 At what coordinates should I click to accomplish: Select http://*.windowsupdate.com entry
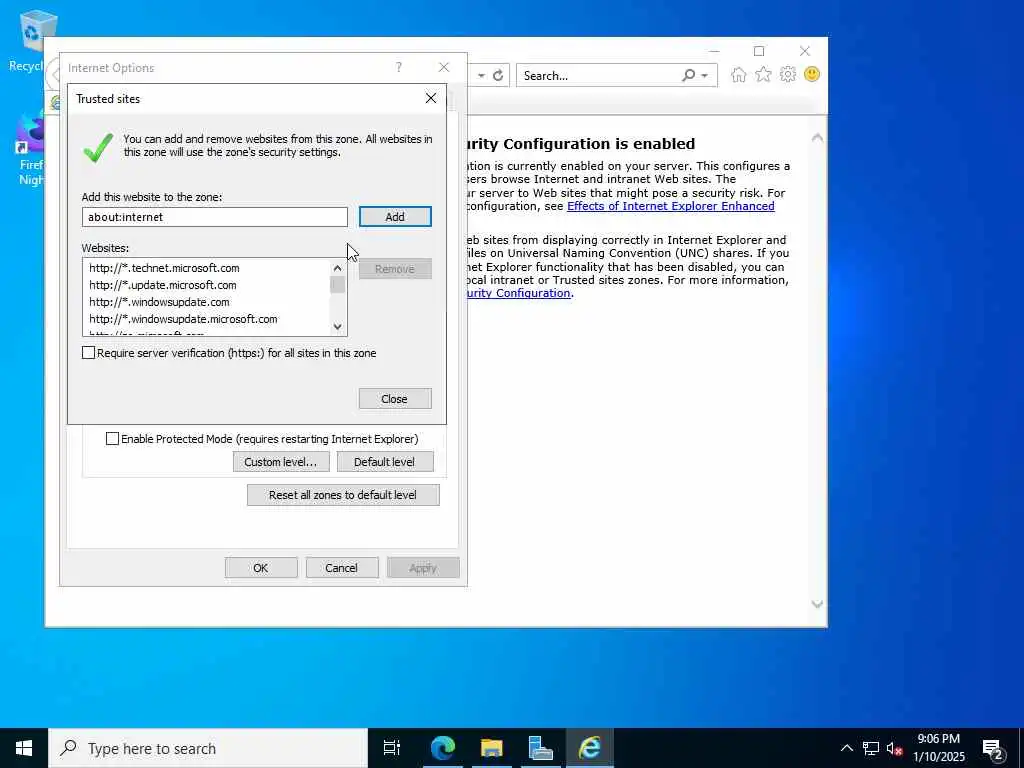(x=159, y=302)
